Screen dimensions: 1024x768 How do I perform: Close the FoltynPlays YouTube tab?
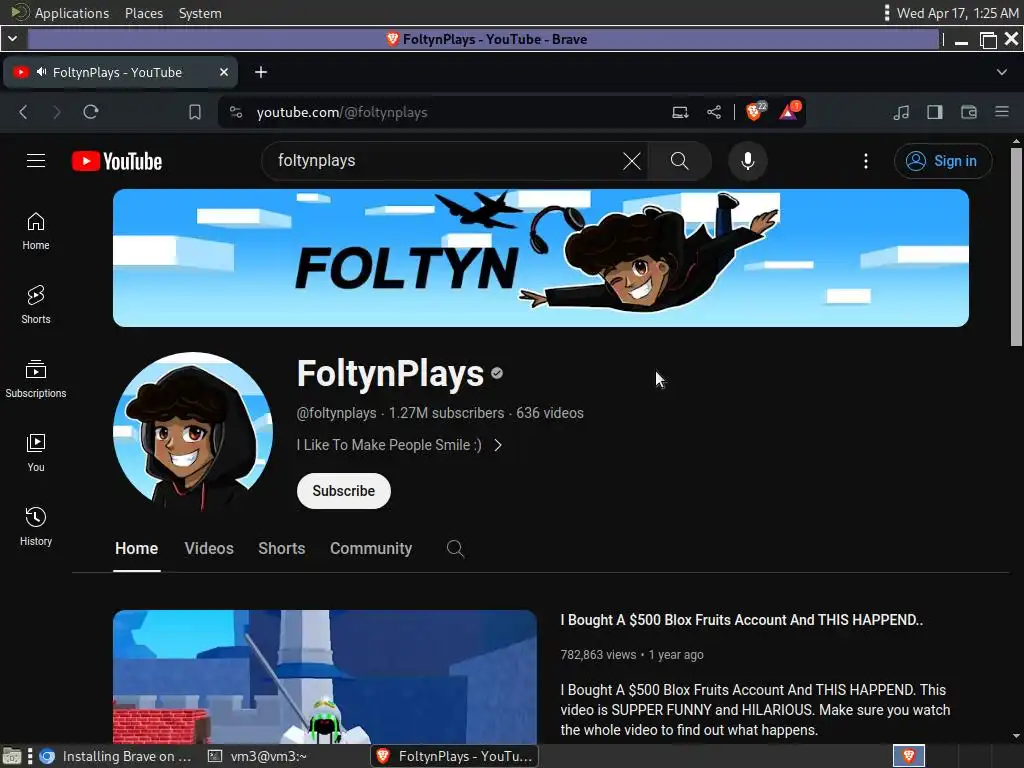(x=224, y=72)
